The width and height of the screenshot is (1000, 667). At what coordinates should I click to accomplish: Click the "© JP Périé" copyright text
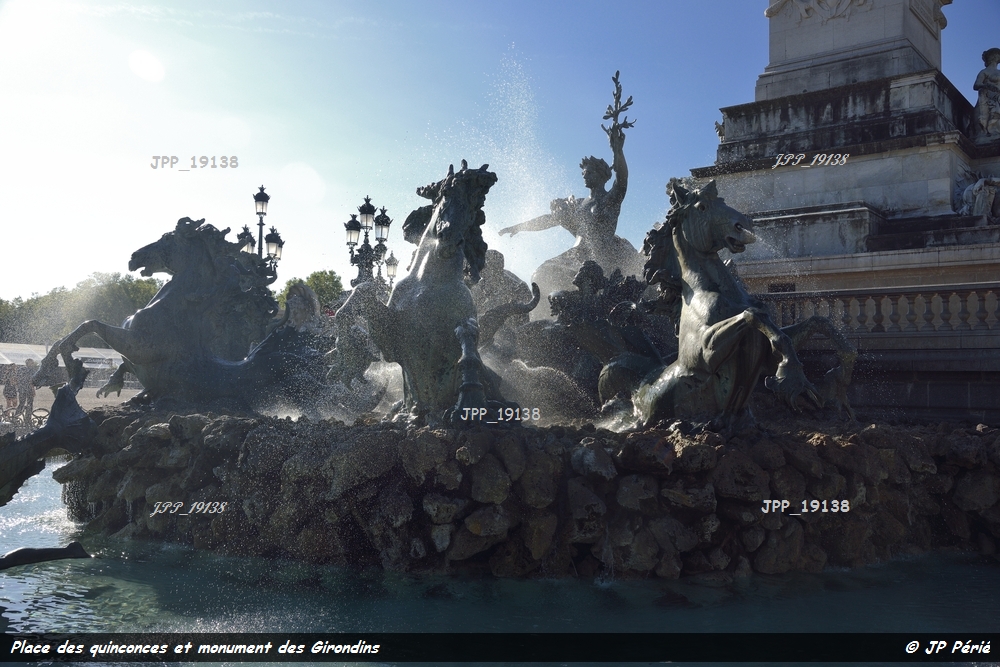pyautogui.click(x=948, y=648)
